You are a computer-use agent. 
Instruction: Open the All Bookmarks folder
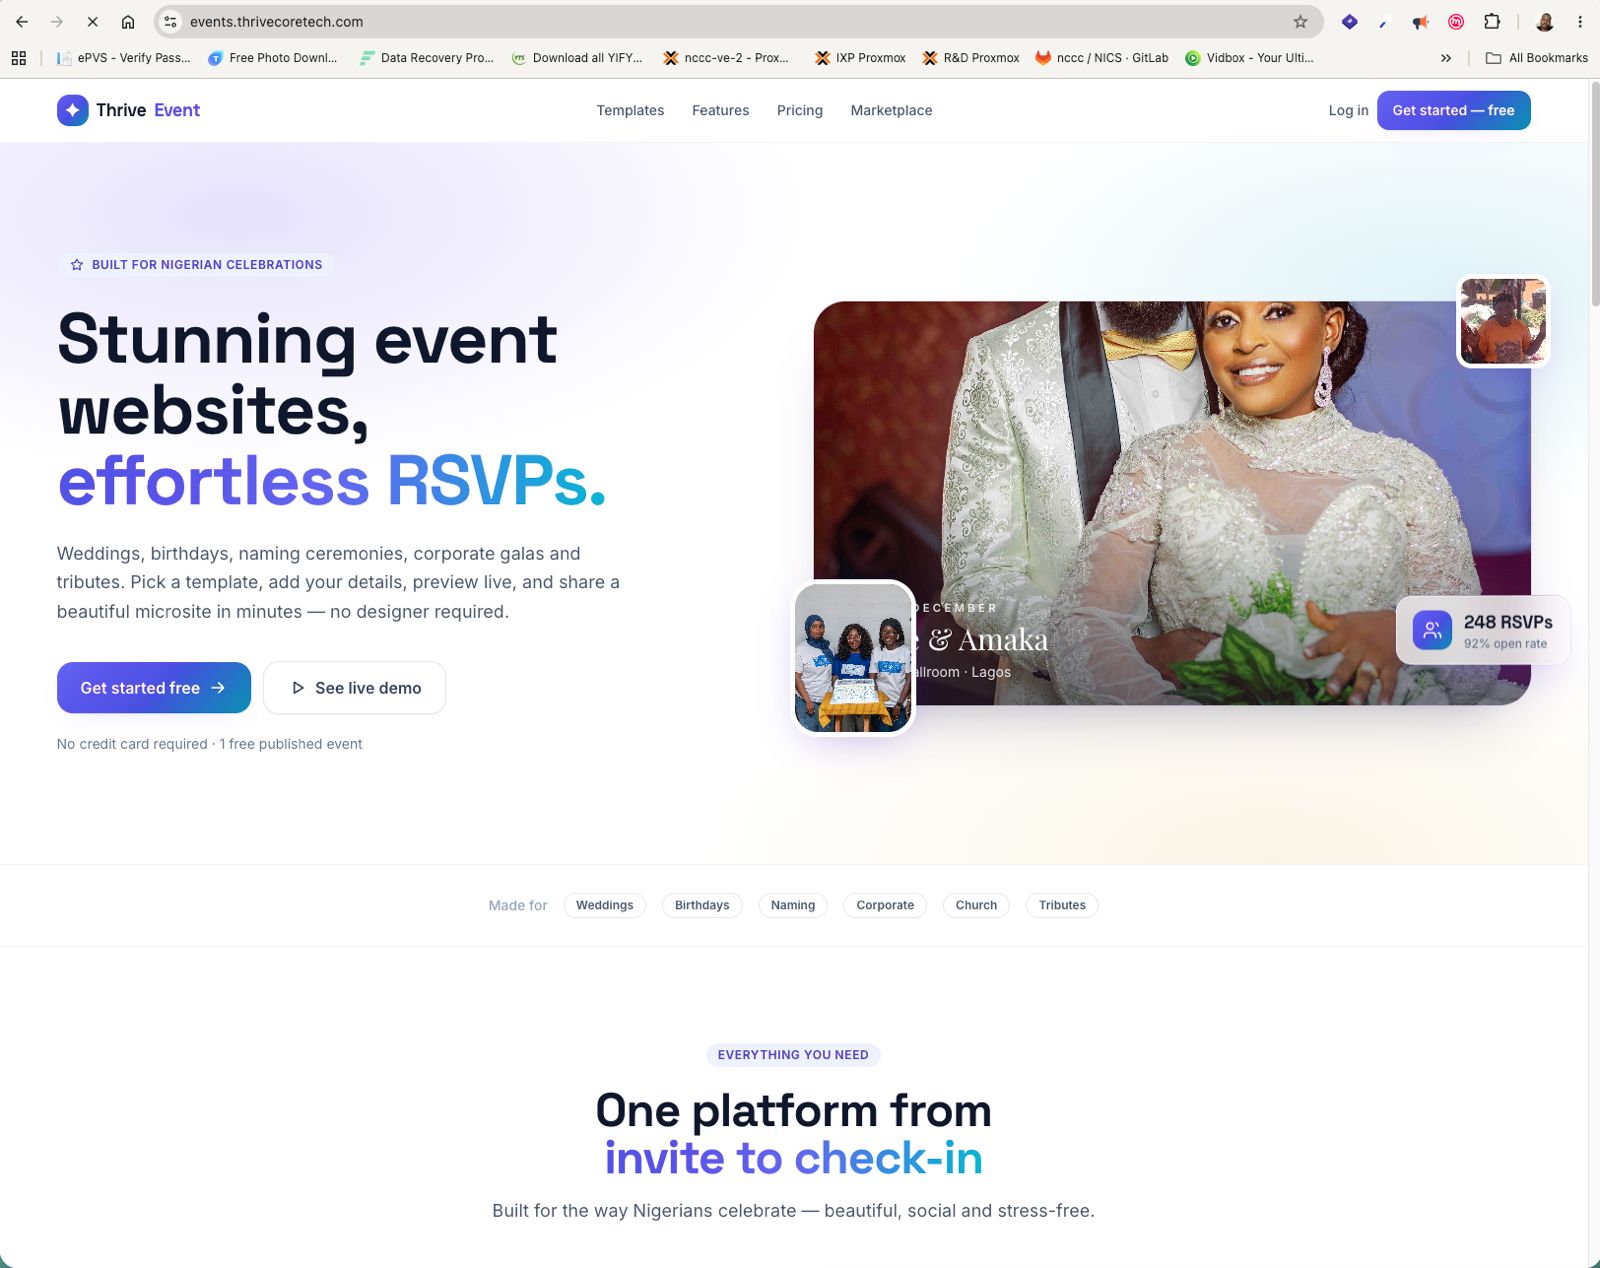1537,58
